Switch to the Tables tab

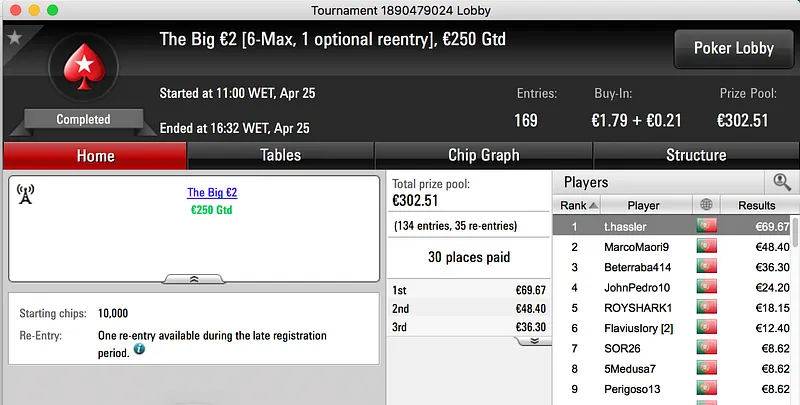coord(280,155)
